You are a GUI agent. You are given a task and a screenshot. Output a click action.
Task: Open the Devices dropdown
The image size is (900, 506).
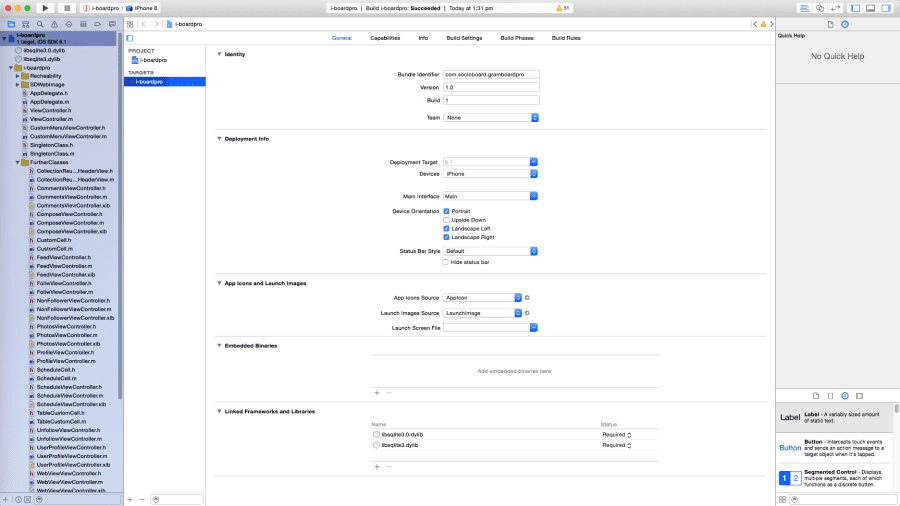click(x=490, y=174)
